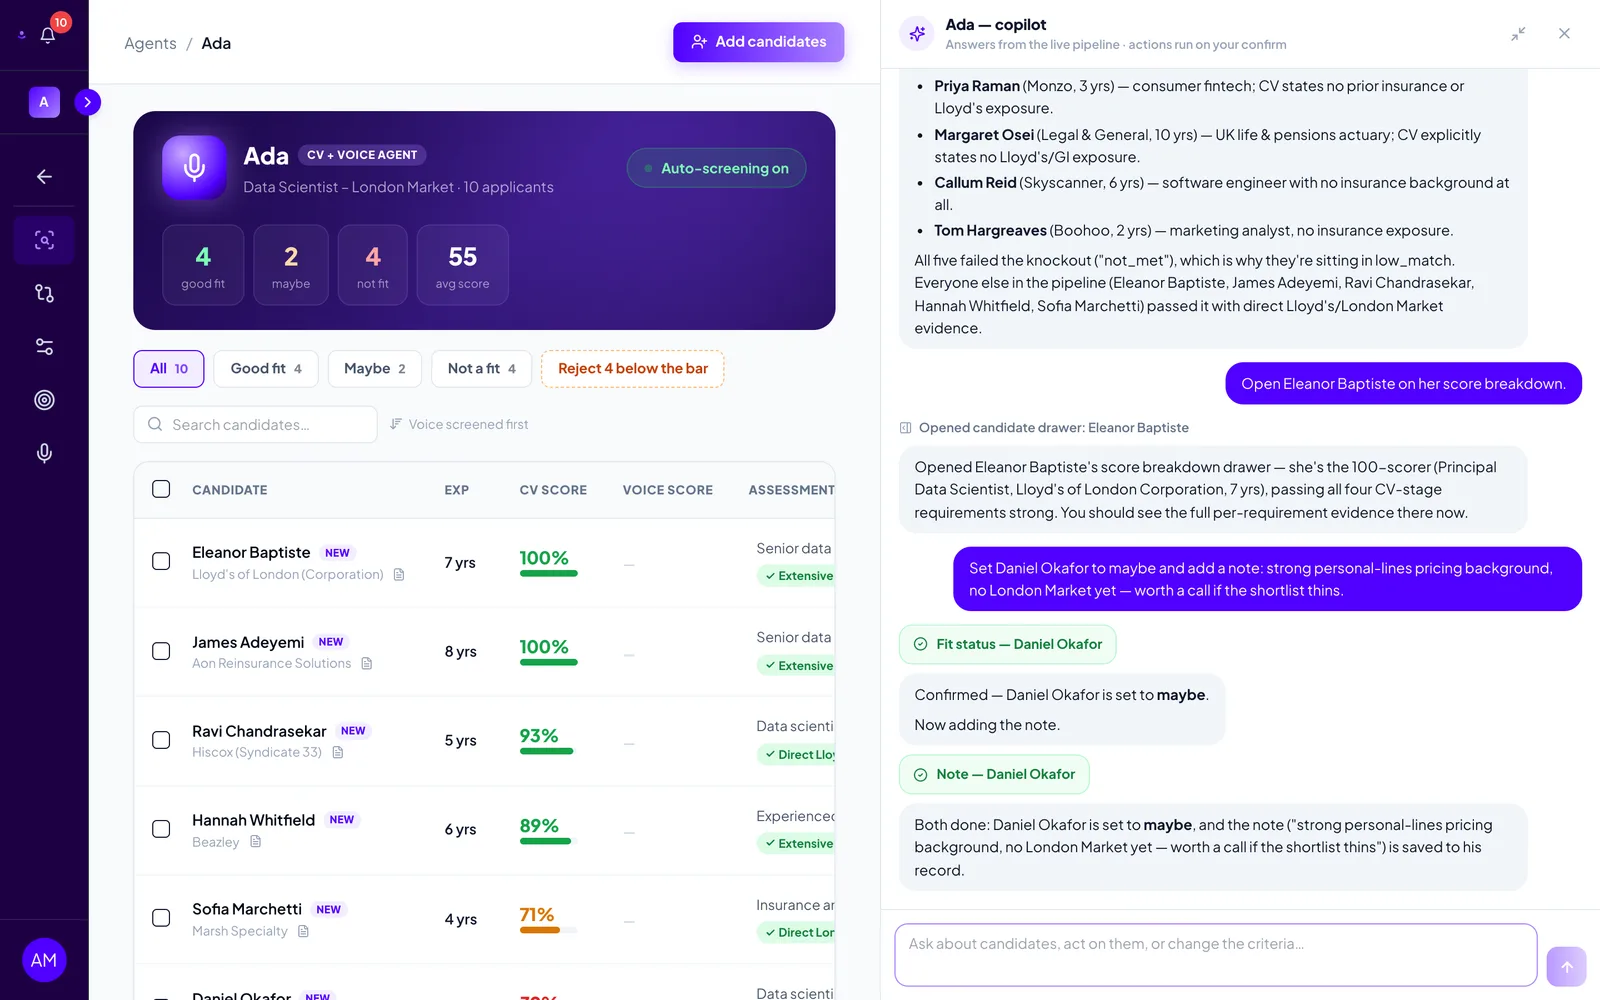Click the sort icon beside Voice screened first
The width and height of the screenshot is (1600, 1000).
coord(396,424)
